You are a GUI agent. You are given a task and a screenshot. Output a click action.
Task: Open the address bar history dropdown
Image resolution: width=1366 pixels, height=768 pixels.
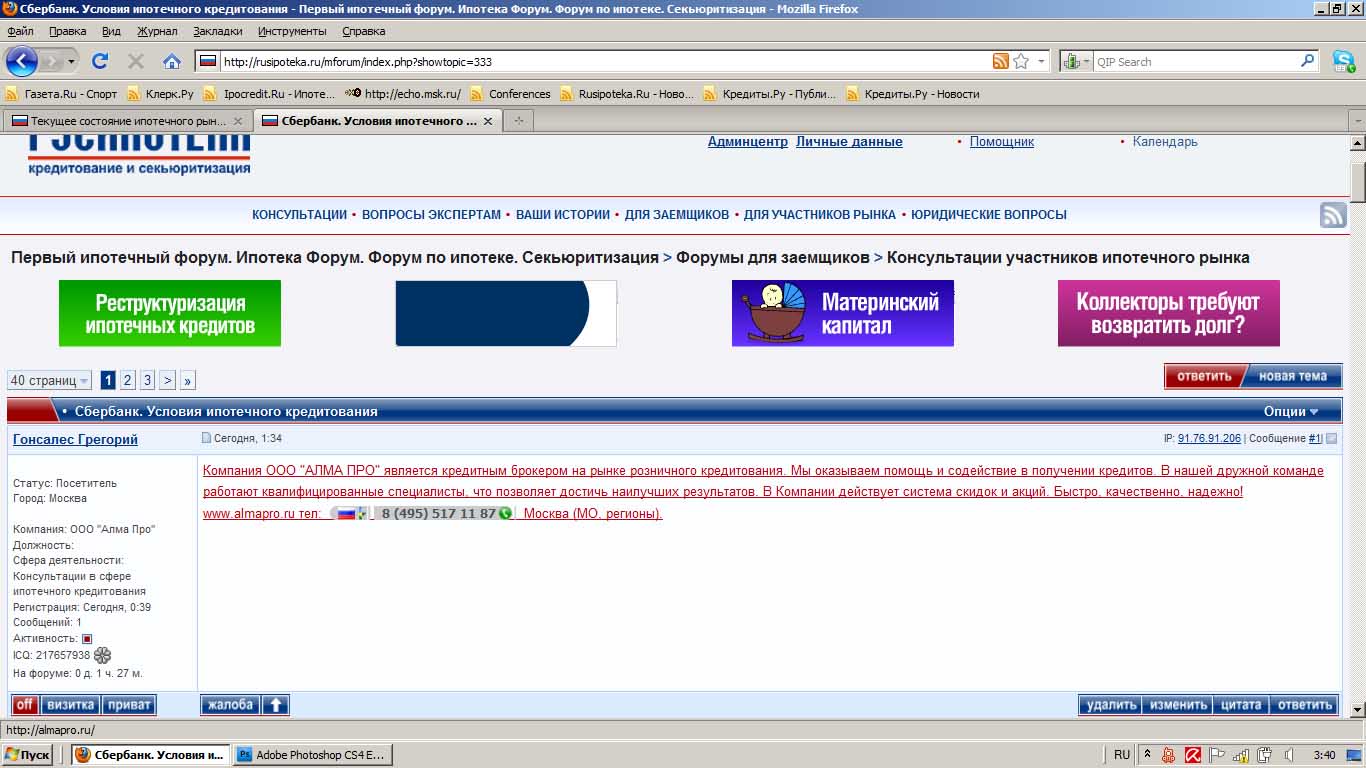click(x=1041, y=61)
